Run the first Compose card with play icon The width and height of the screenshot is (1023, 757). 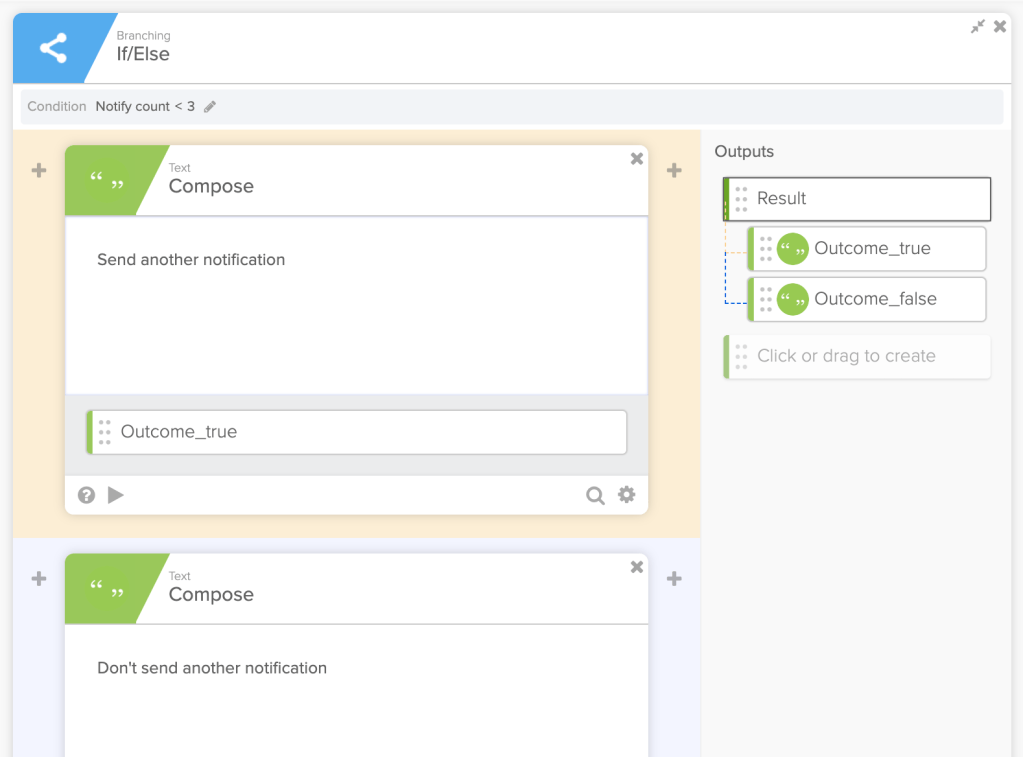pos(116,495)
